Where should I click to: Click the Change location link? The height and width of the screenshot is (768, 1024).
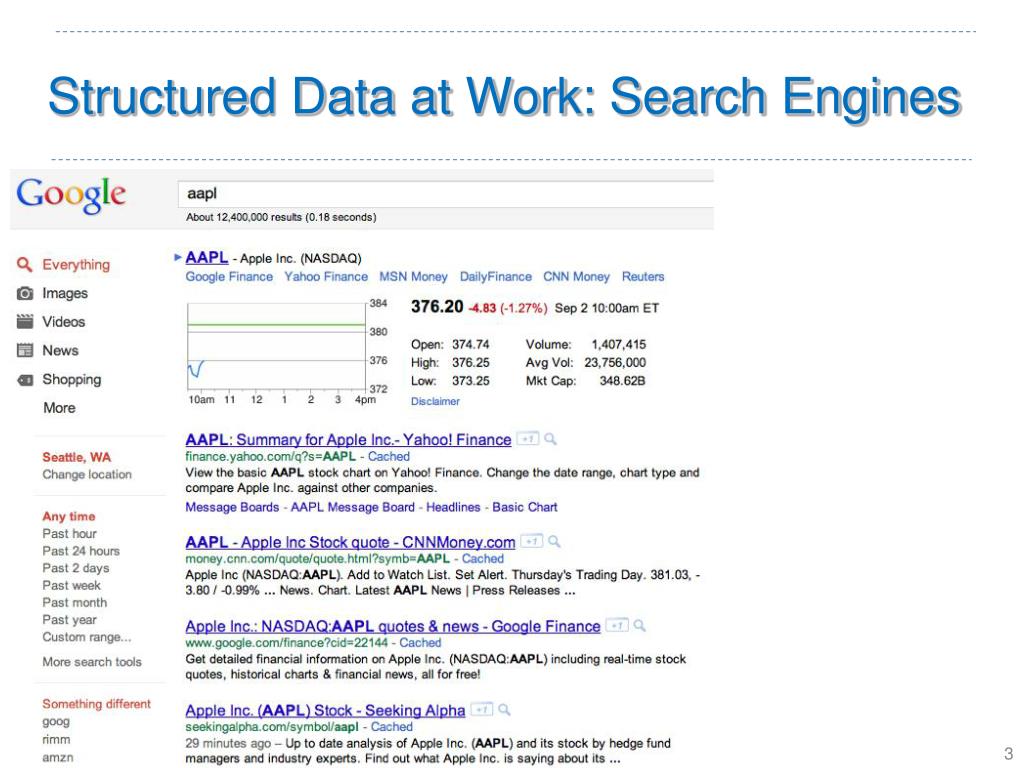click(87, 475)
